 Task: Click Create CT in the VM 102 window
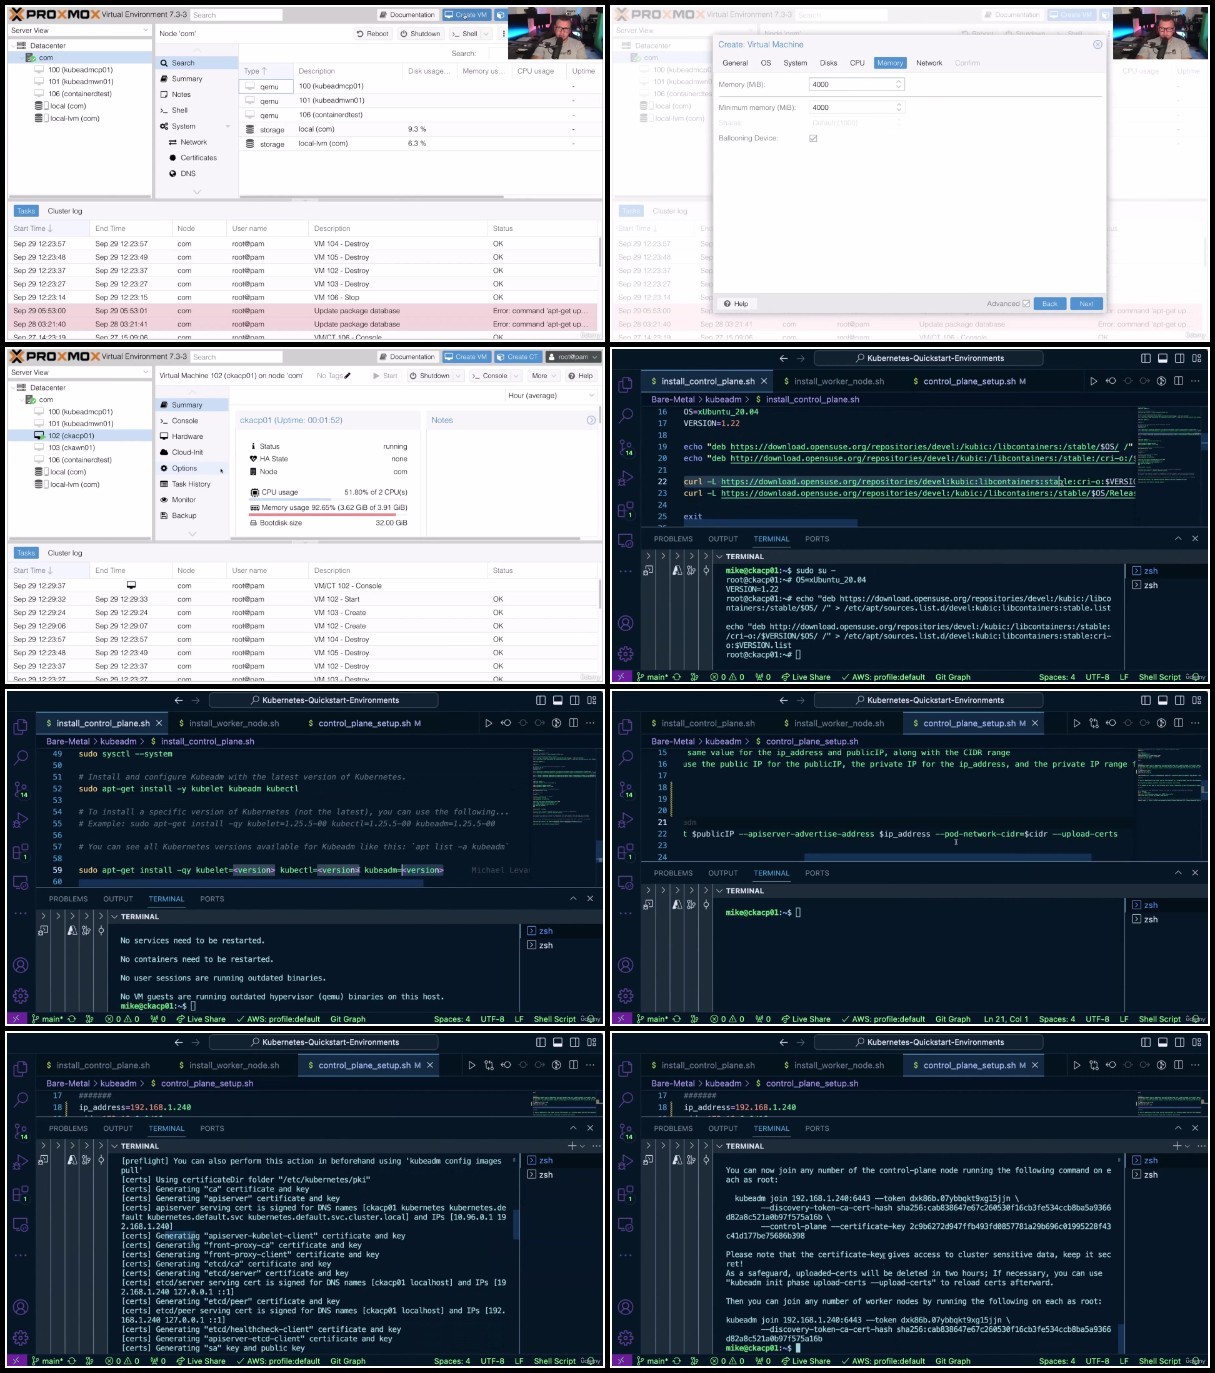pyautogui.click(x=518, y=357)
